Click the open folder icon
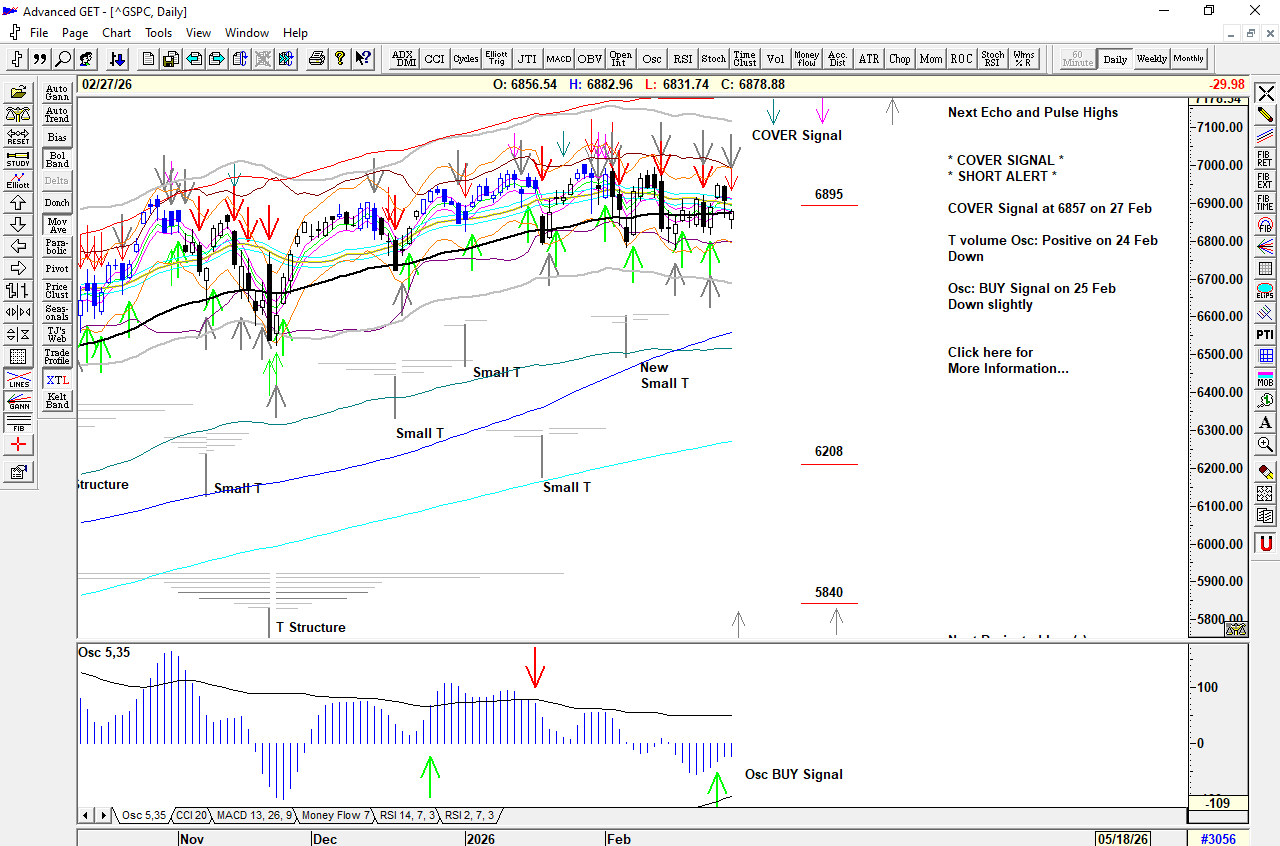This screenshot has height=846, width=1280. point(18,93)
